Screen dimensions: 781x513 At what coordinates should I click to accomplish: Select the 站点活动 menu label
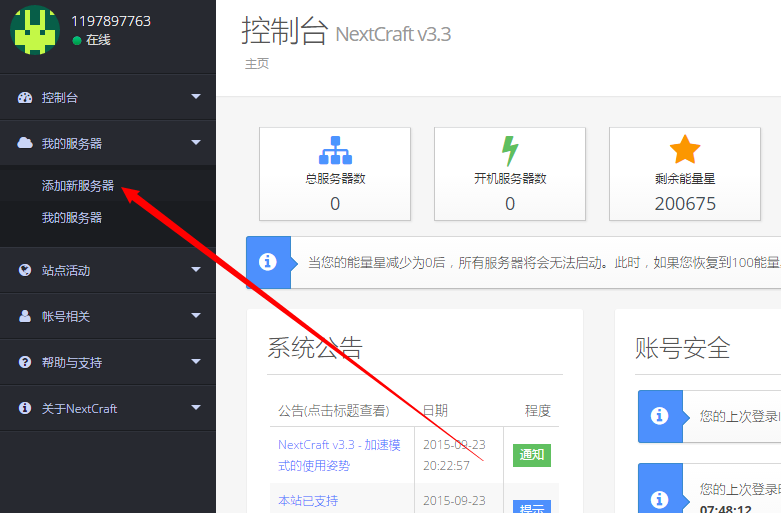66,270
